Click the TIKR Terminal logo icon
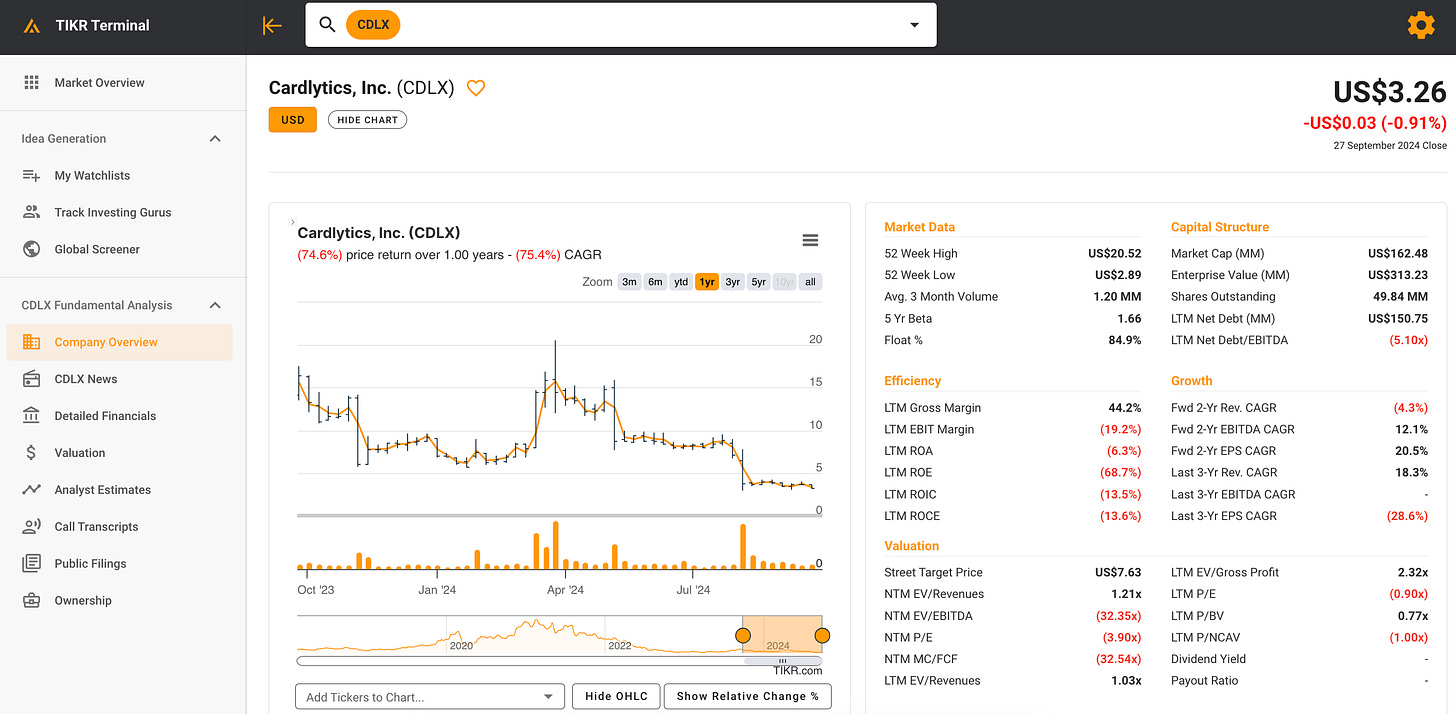1456x714 pixels. tap(32, 26)
